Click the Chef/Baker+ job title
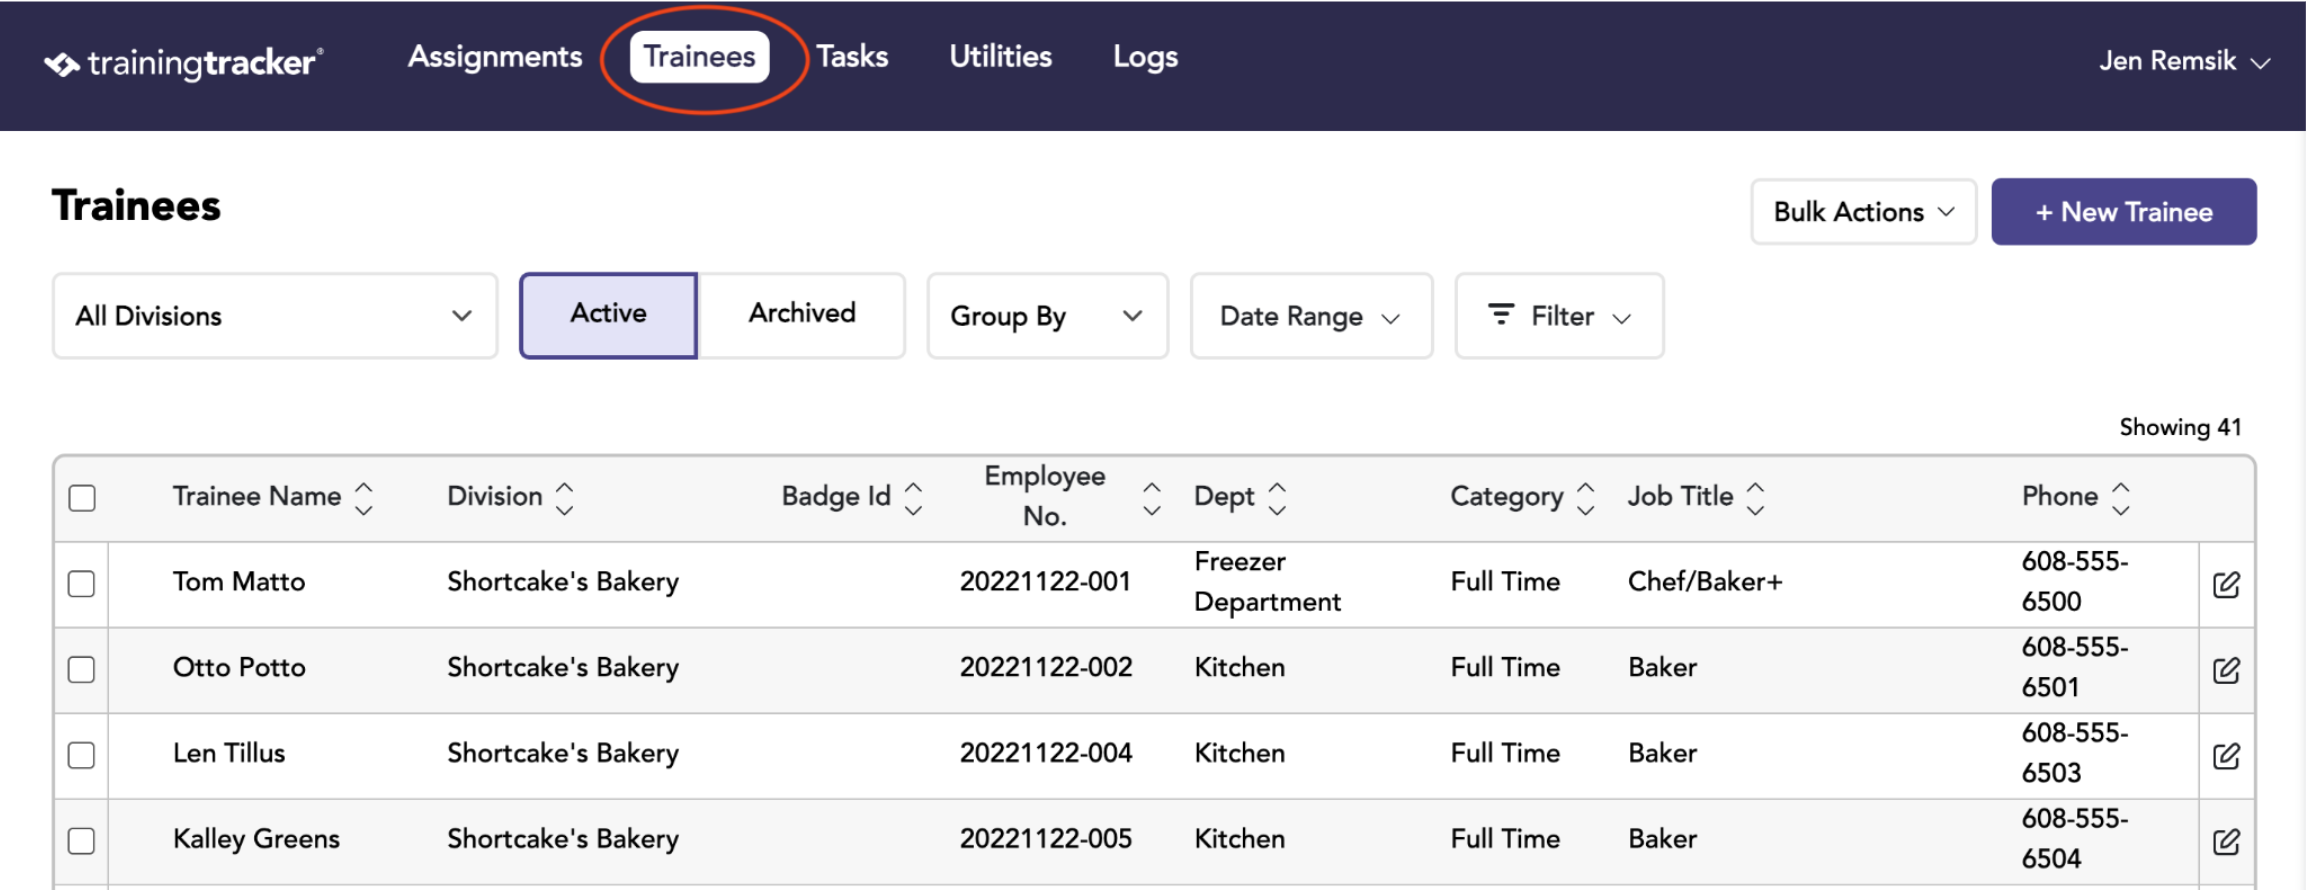2308x890 pixels. (1705, 582)
